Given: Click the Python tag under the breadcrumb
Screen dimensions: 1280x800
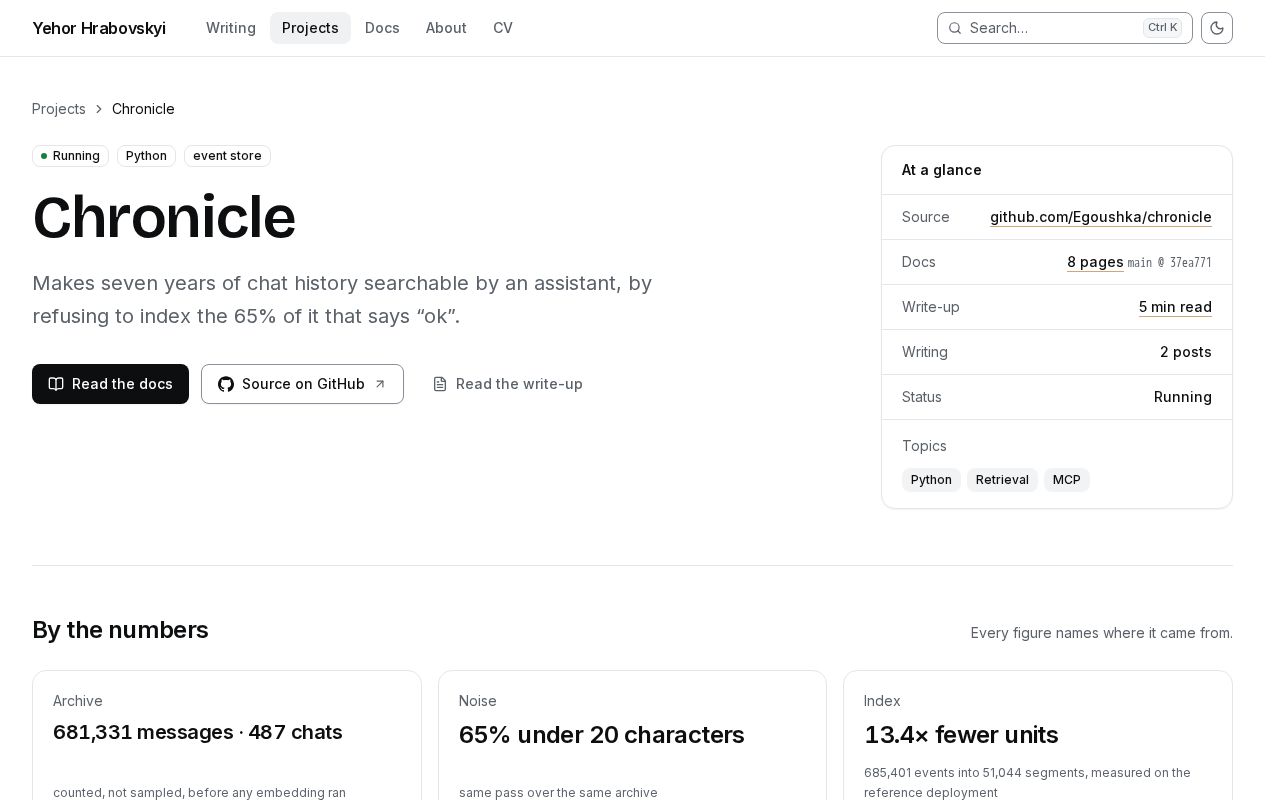Looking at the screenshot, I should pyautogui.click(x=146, y=156).
